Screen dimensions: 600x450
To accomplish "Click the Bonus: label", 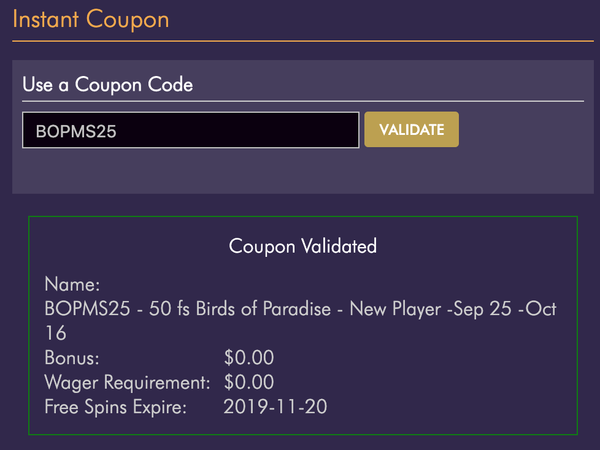I will [72, 358].
